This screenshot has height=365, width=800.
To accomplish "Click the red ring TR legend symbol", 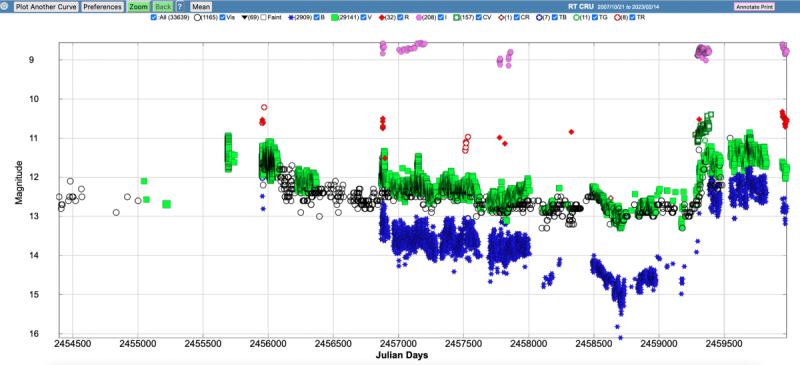I will pyautogui.click(x=617, y=17).
